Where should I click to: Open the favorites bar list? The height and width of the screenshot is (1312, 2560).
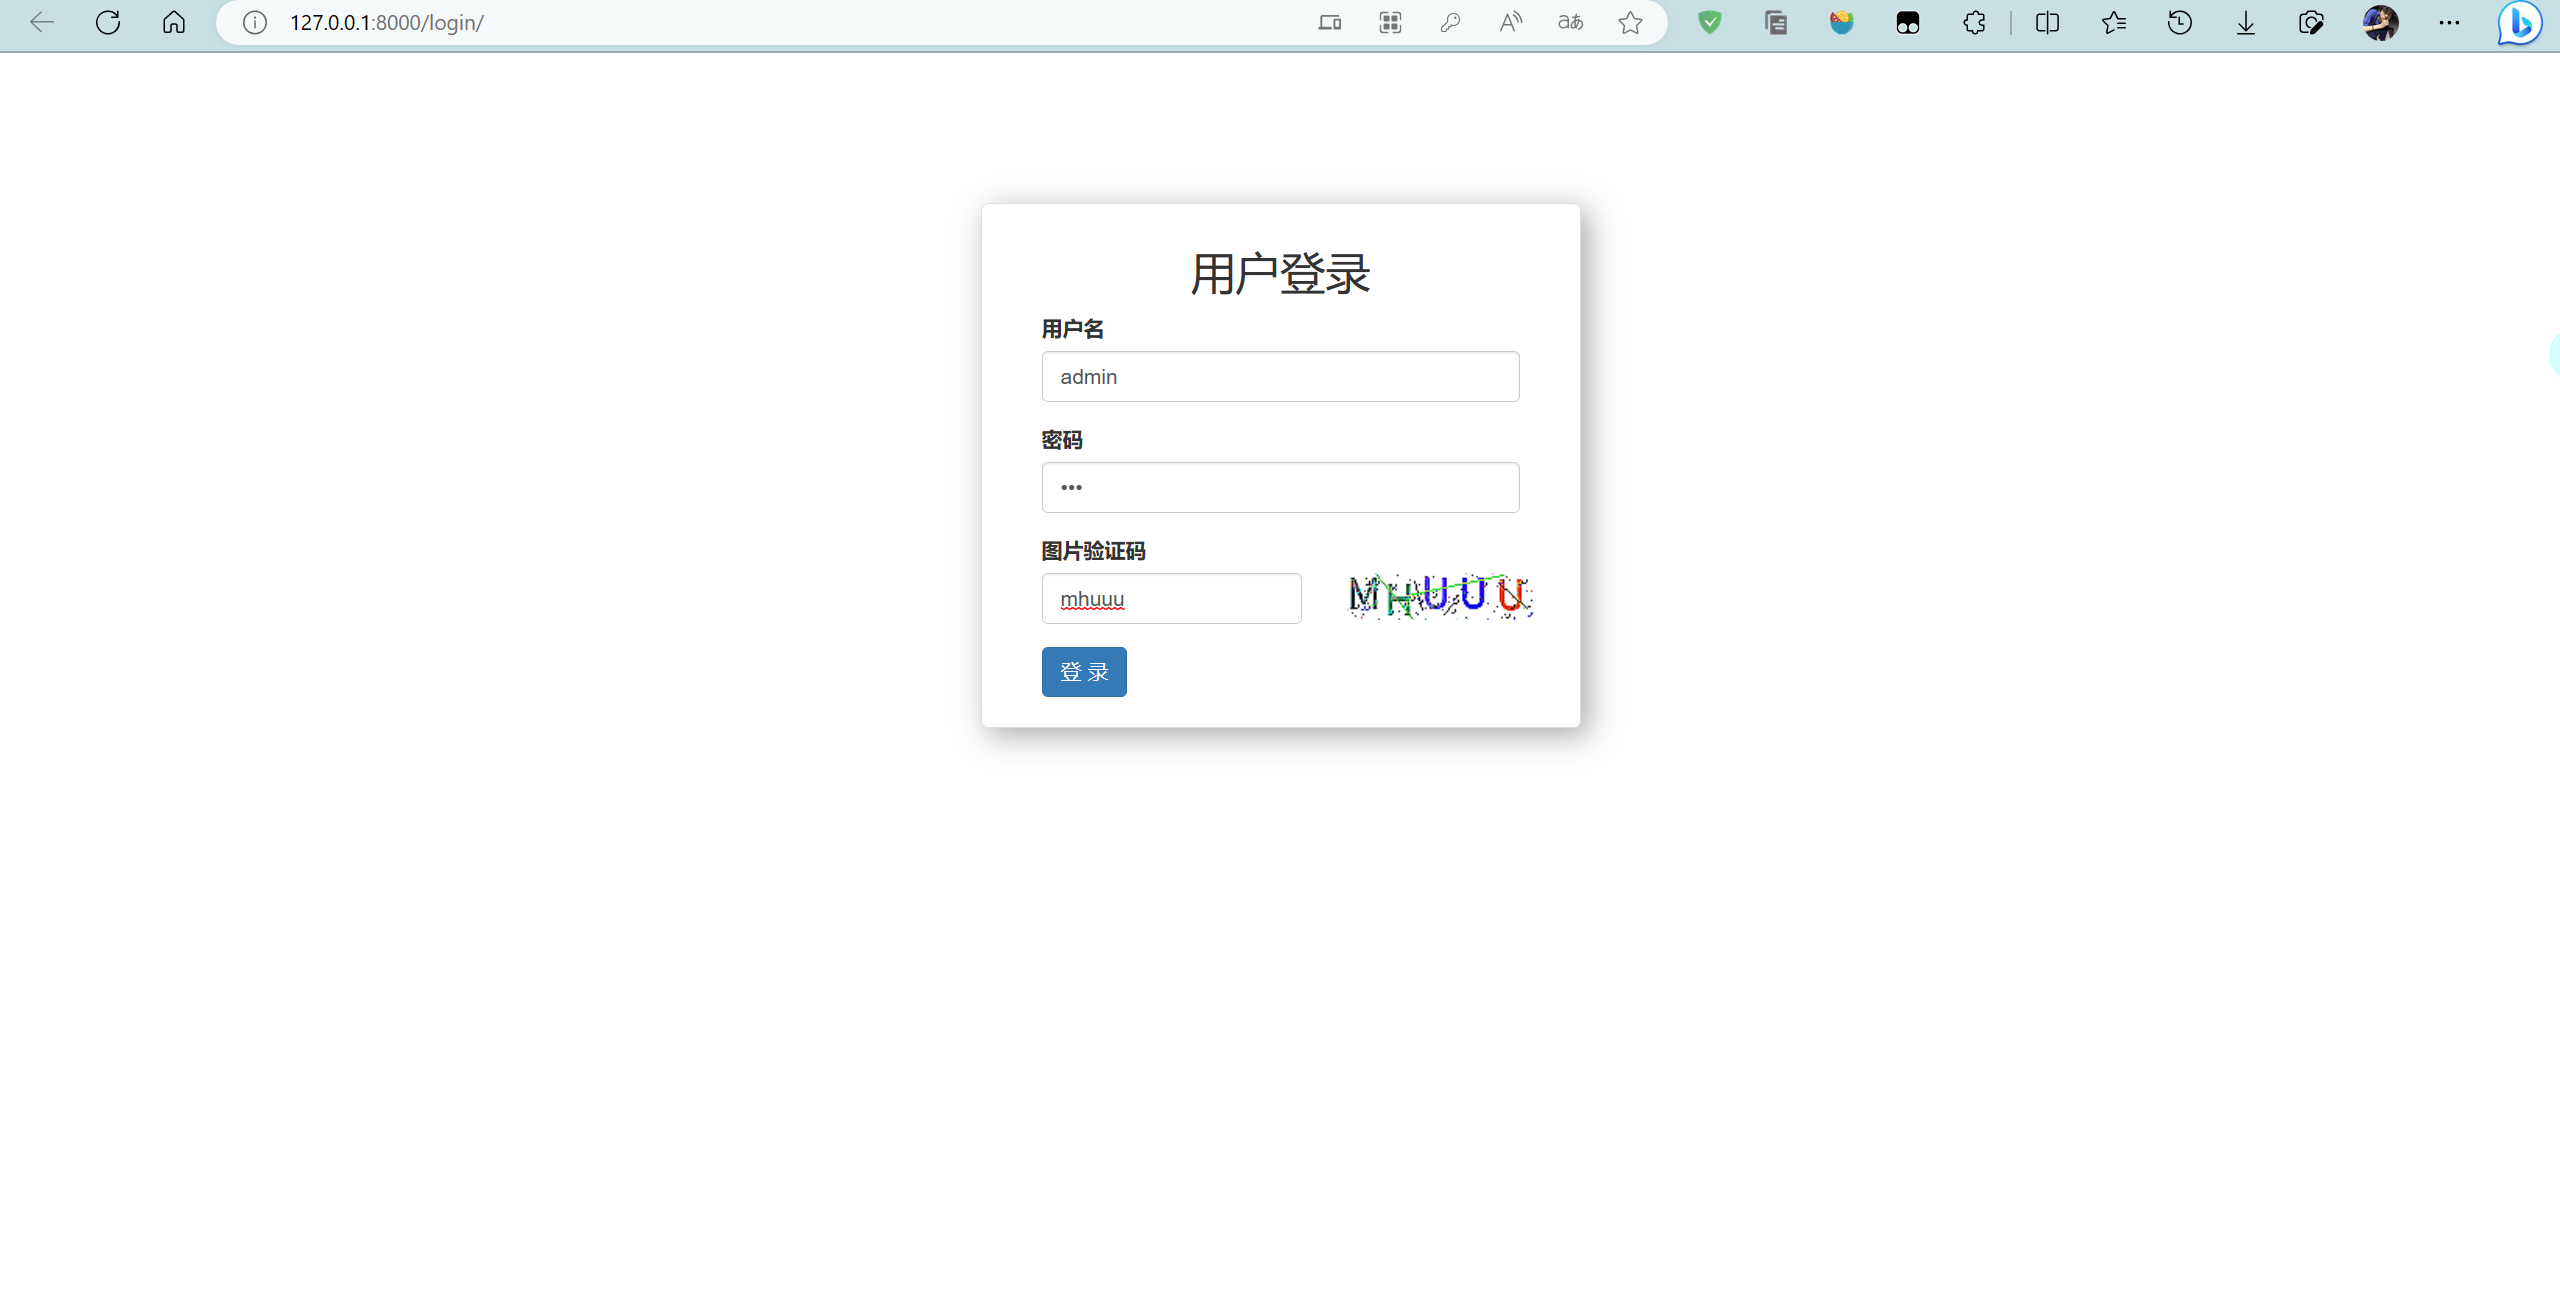(2114, 22)
